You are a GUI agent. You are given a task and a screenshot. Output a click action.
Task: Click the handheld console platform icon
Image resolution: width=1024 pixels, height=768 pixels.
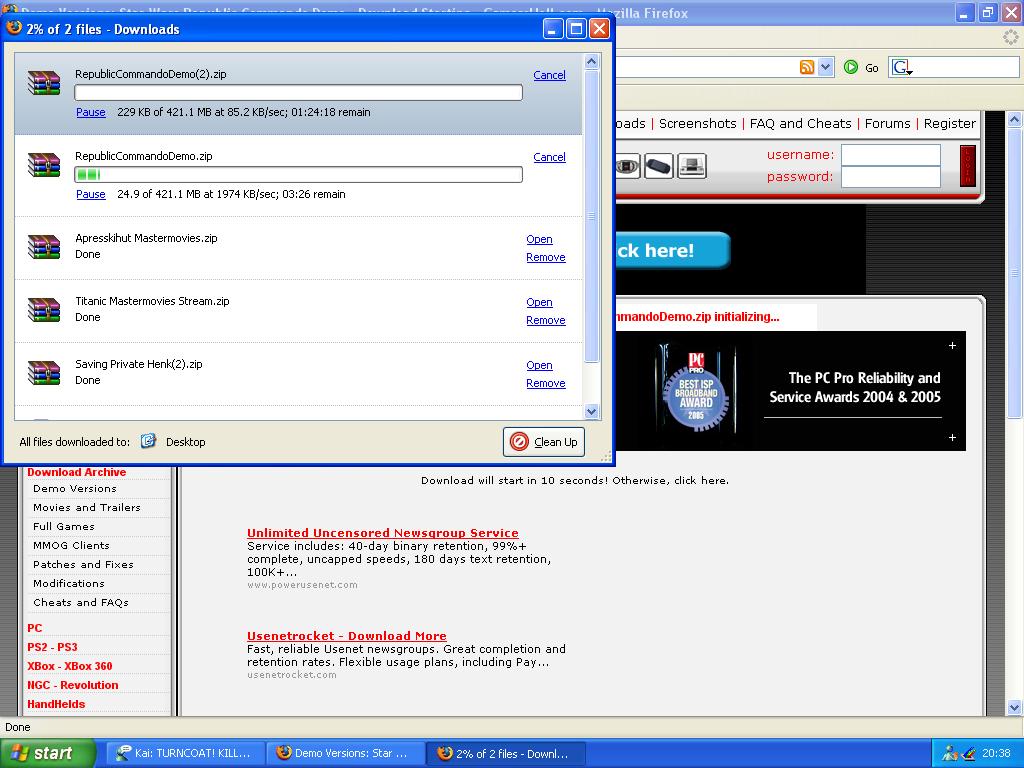(x=658, y=167)
